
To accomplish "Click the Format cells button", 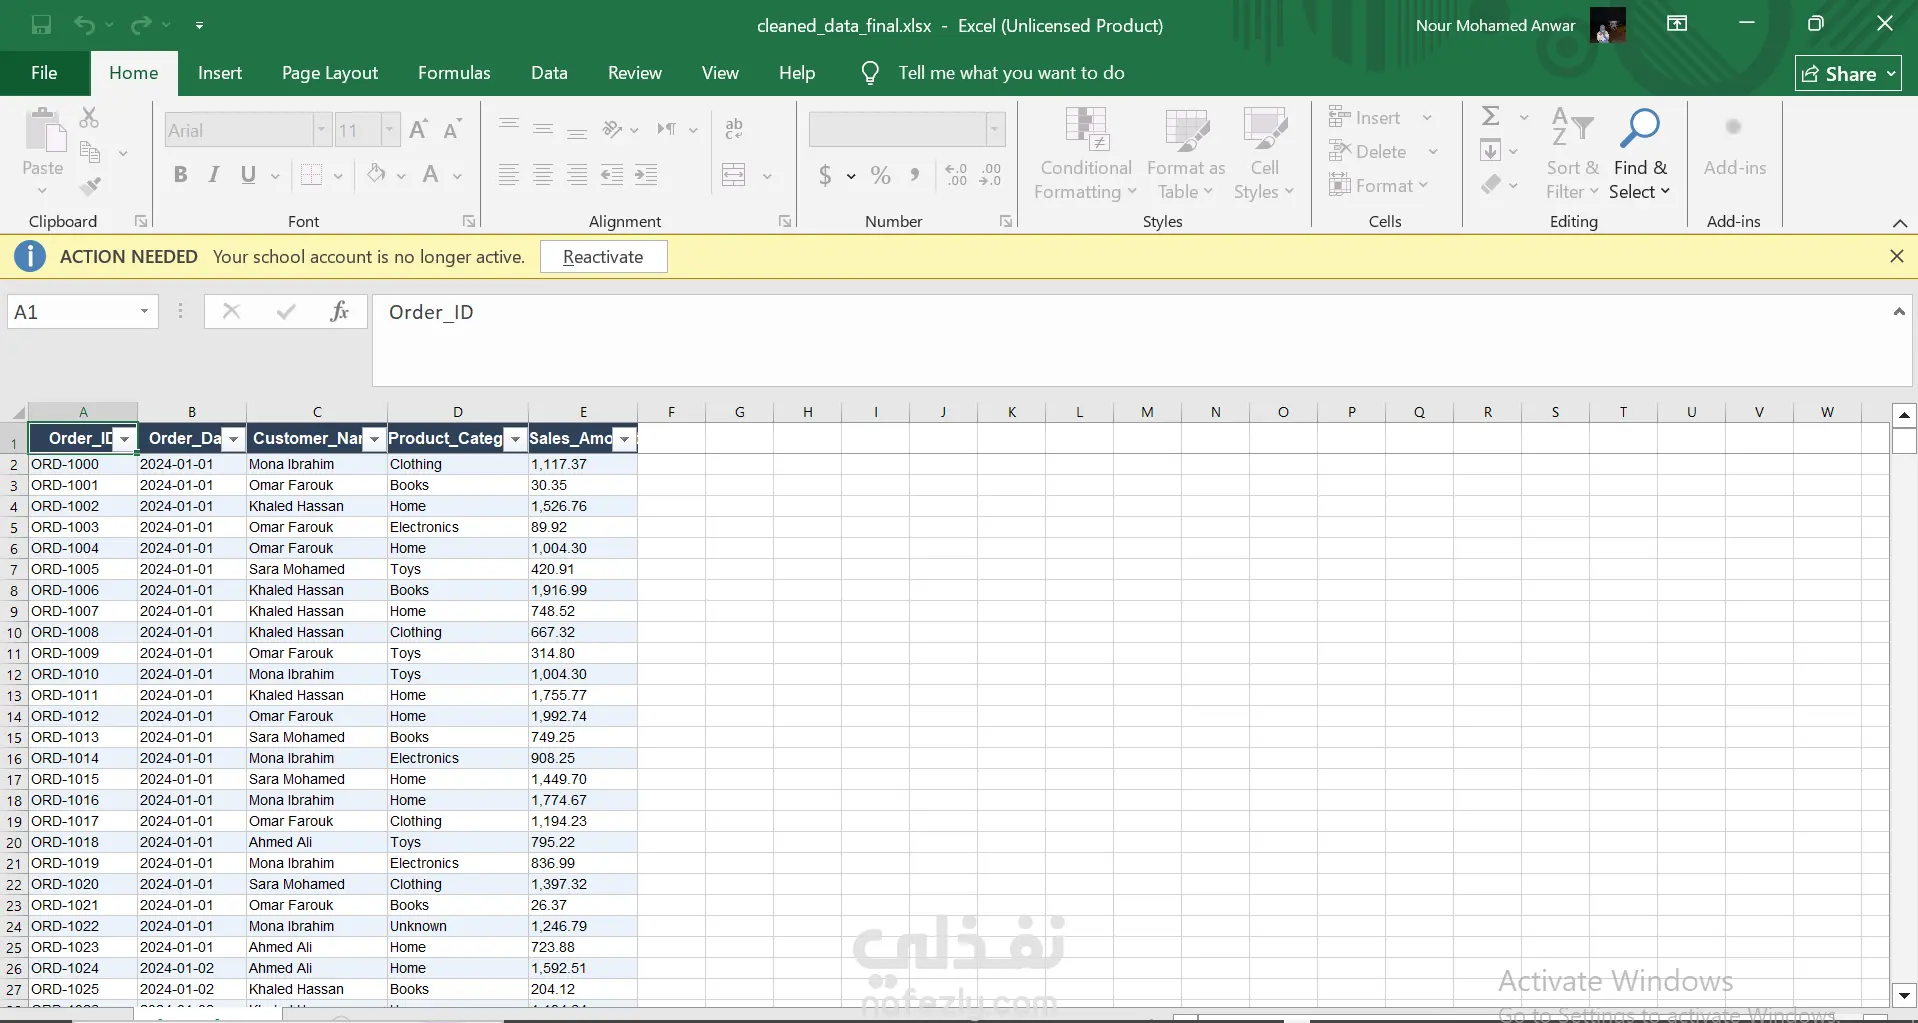I will click(1378, 186).
